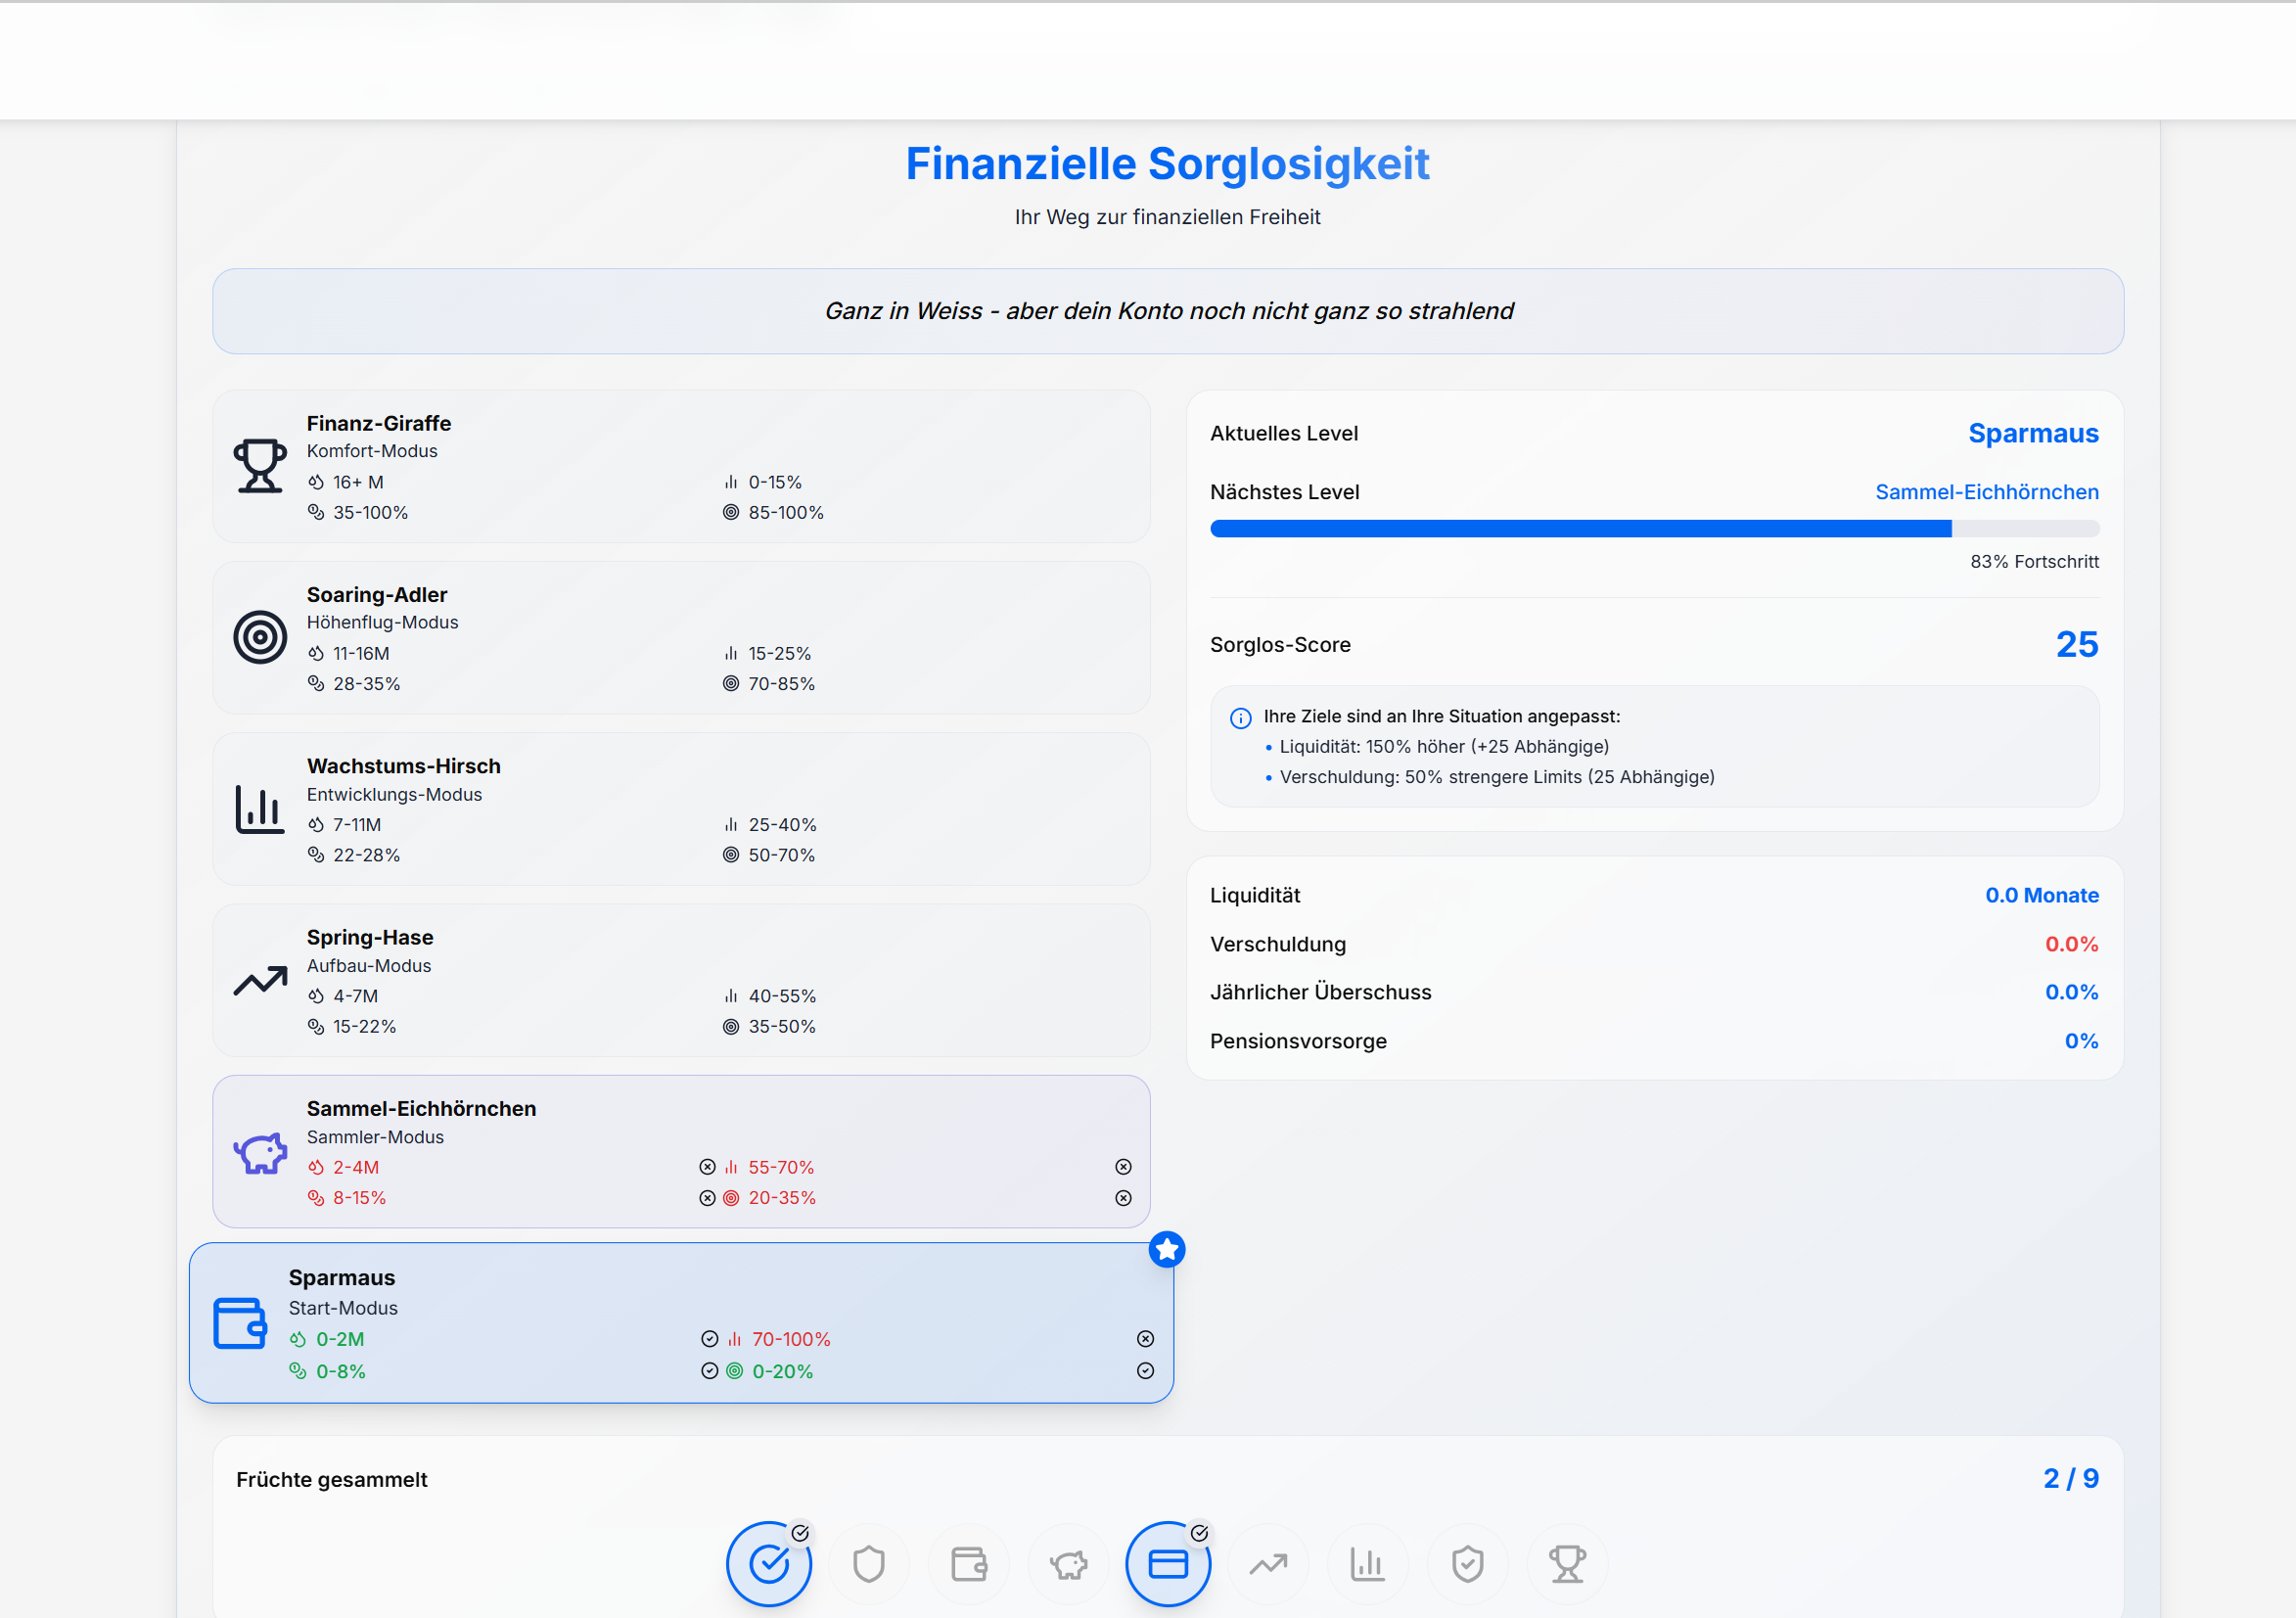The width and height of the screenshot is (2296, 1618).
Task: Click the Sammel-Eichhörnchen next level link
Action: tap(1986, 492)
